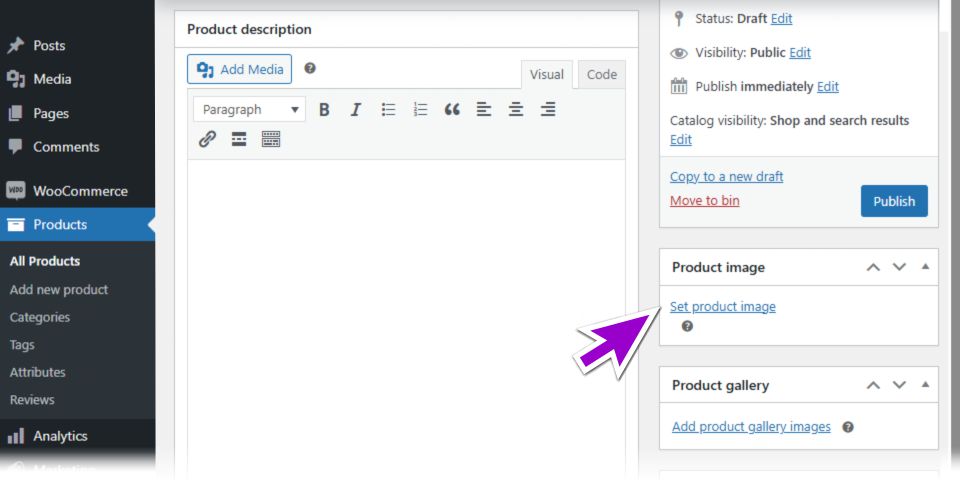Image resolution: width=960 pixels, height=480 pixels.
Task: Open Add new product submenu item
Action: pos(59,290)
